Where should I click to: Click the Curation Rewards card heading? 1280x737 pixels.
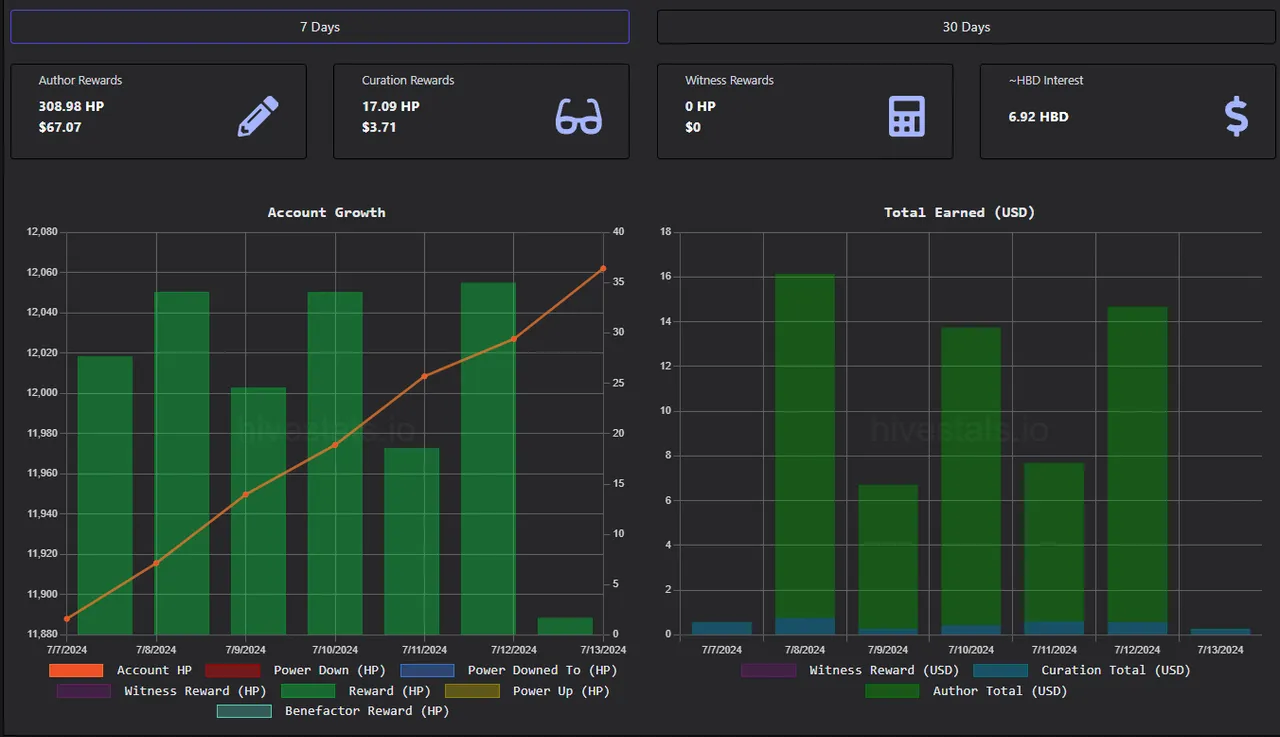click(x=408, y=80)
